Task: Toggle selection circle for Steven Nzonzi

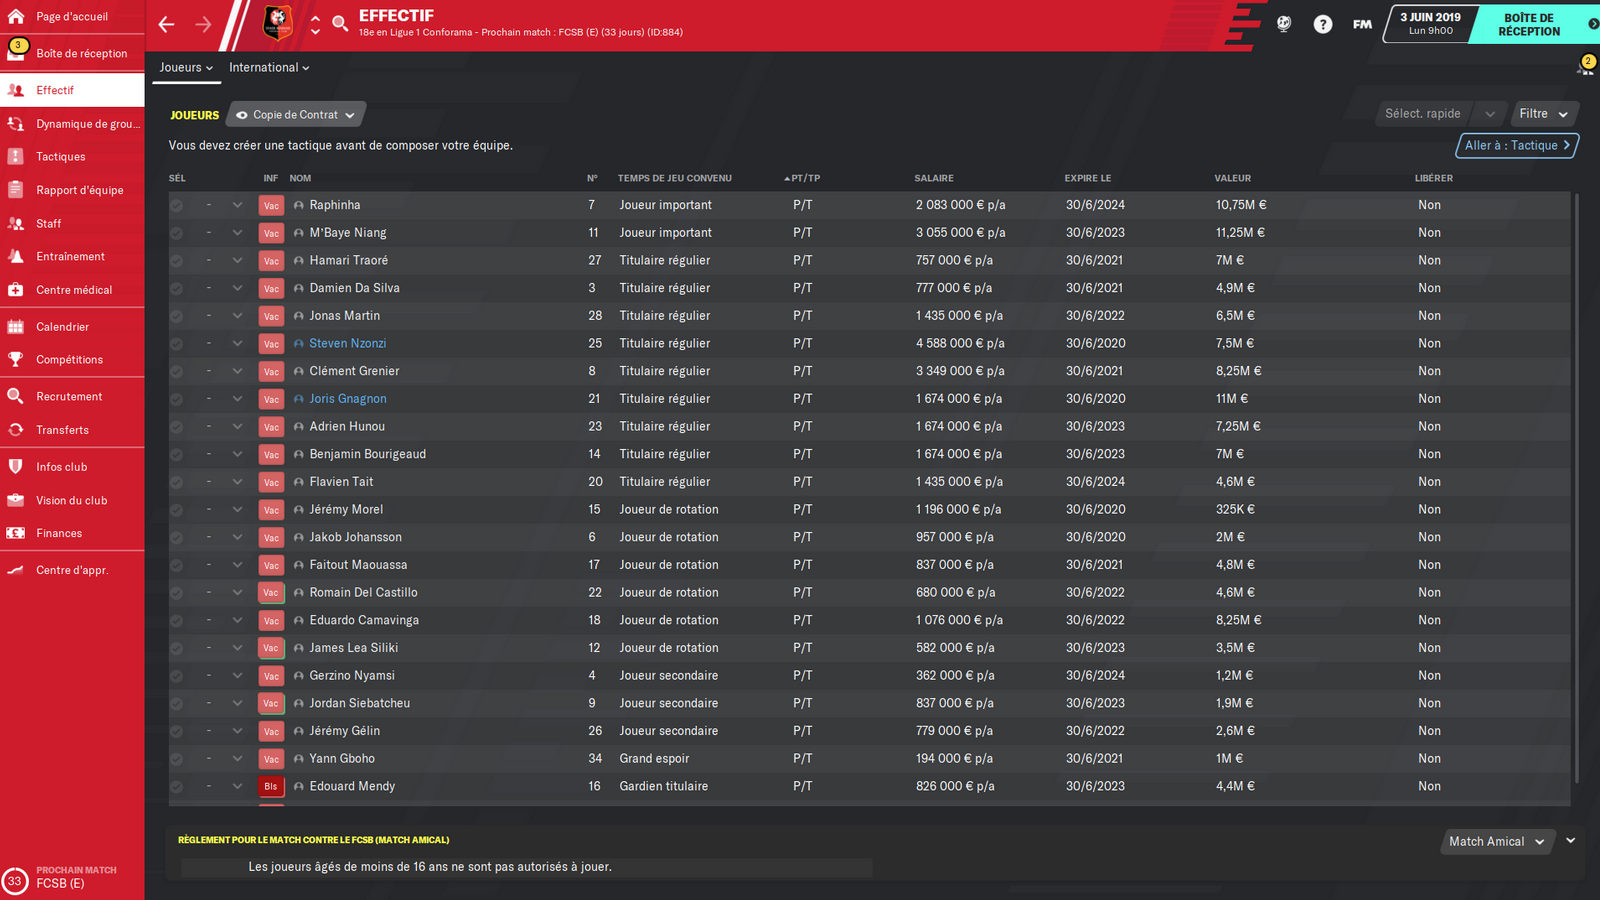Action: pos(176,344)
